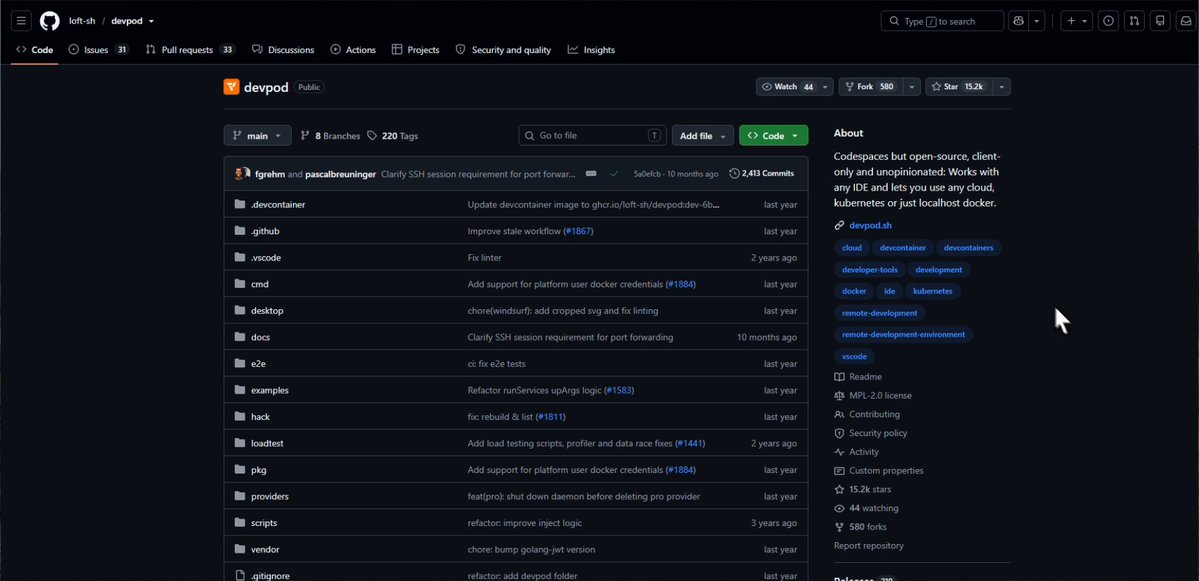Click the license scale icon
The height and width of the screenshot is (581, 1199).
pyautogui.click(x=840, y=395)
